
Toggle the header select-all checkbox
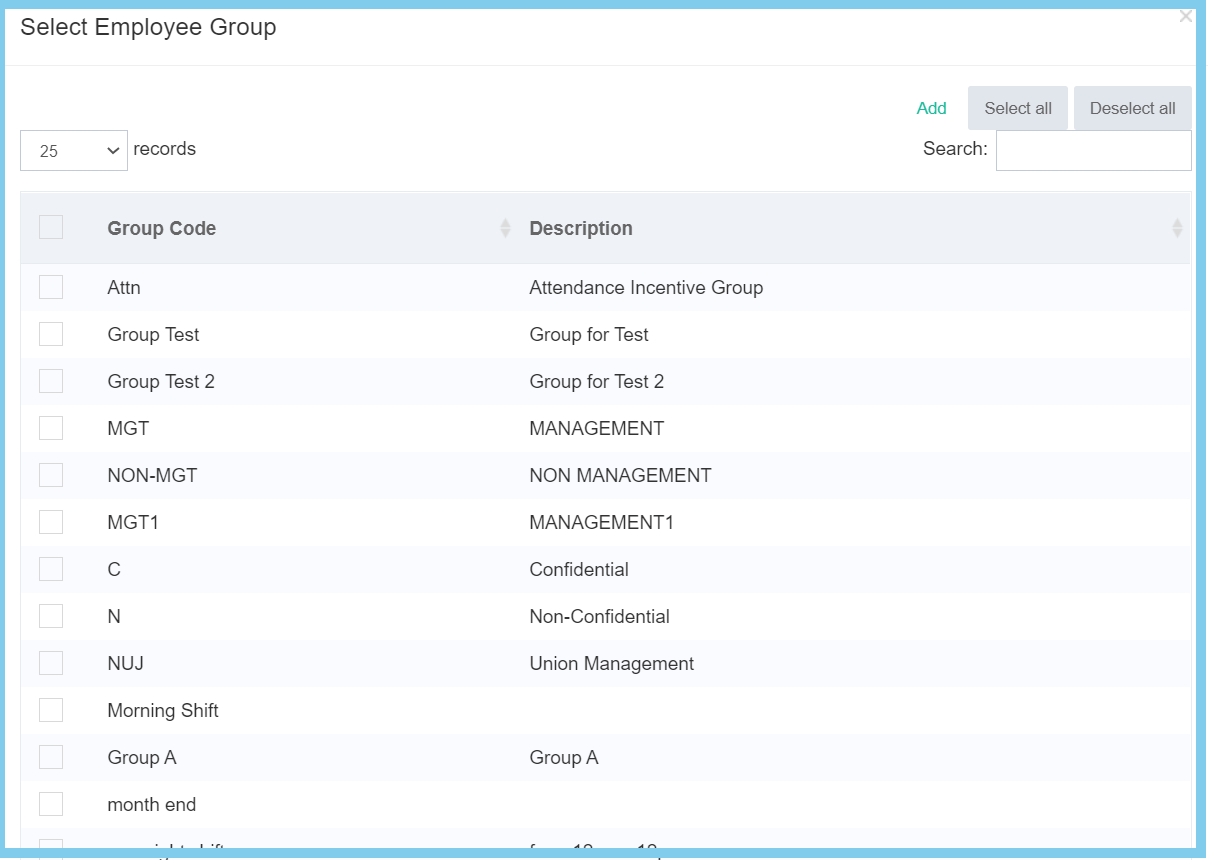pos(51,227)
